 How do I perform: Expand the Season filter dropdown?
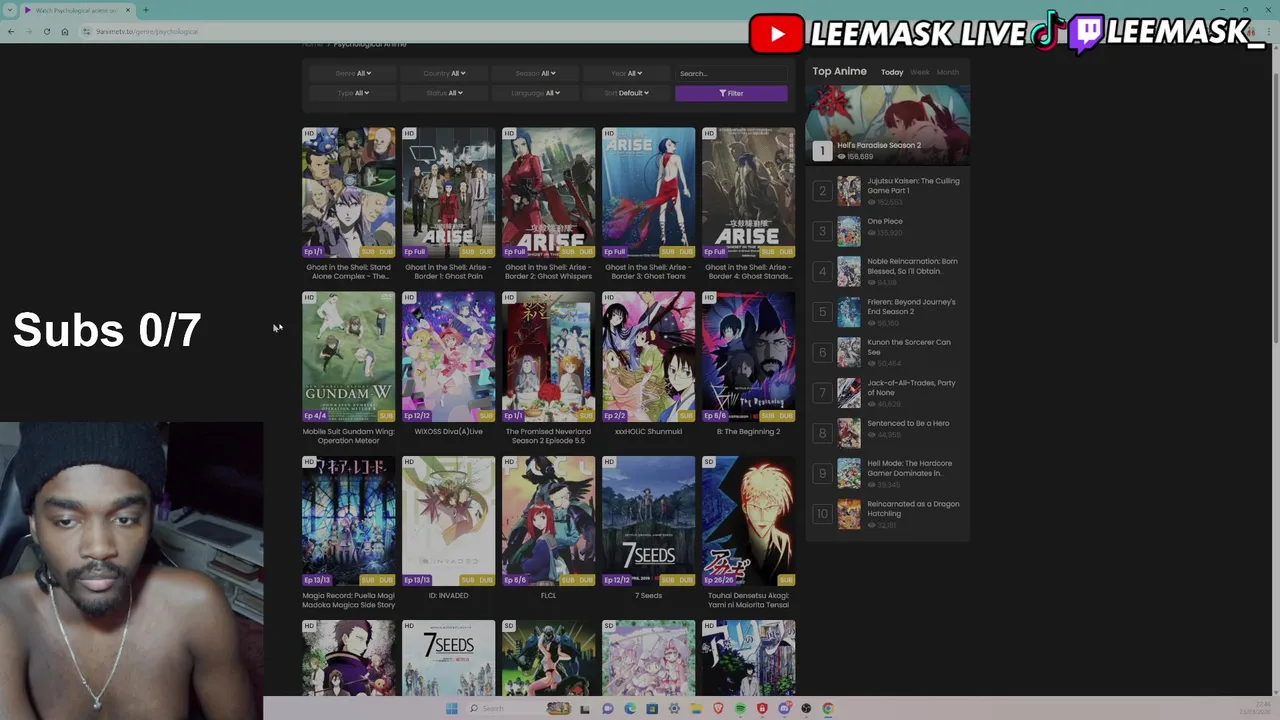[535, 73]
